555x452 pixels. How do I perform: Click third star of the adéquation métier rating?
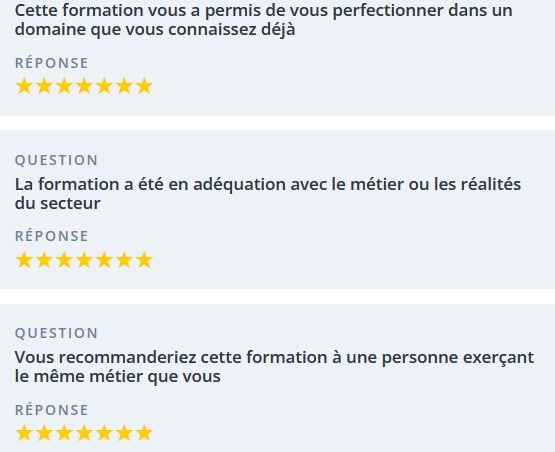(x=64, y=260)
